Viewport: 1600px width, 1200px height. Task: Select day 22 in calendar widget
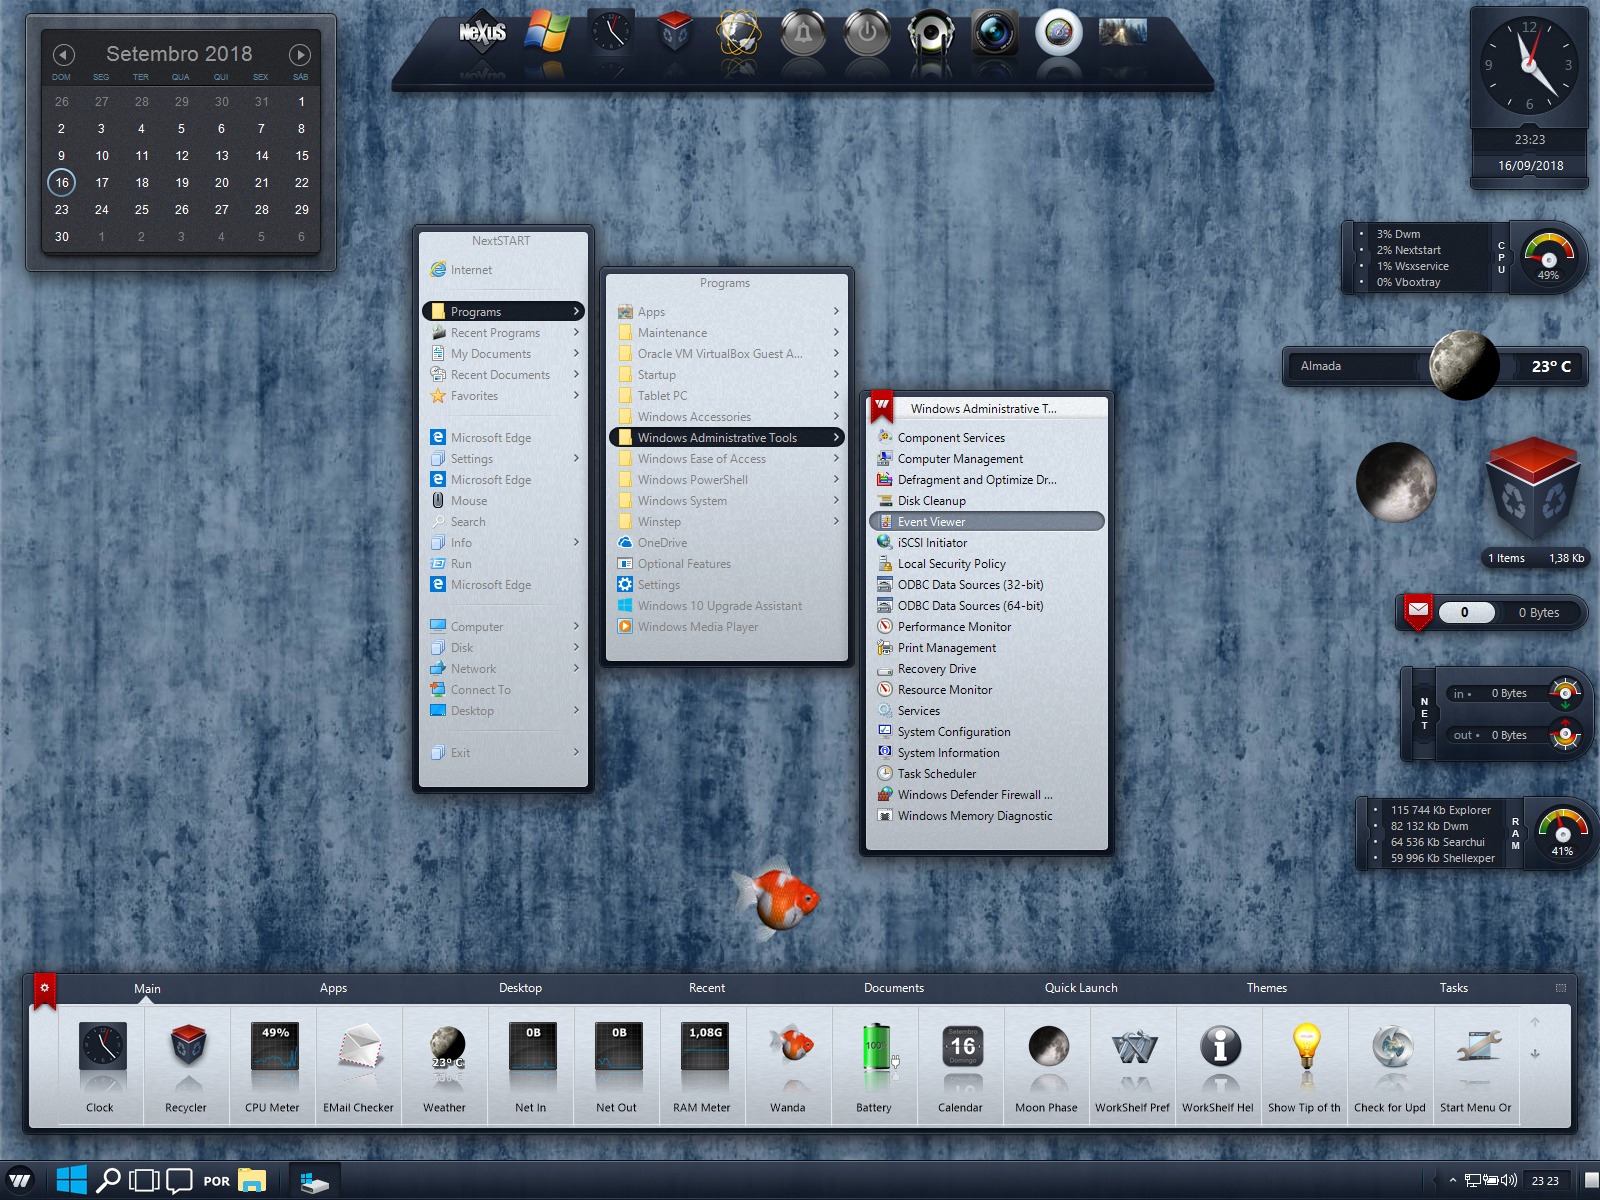coord(301,182)
